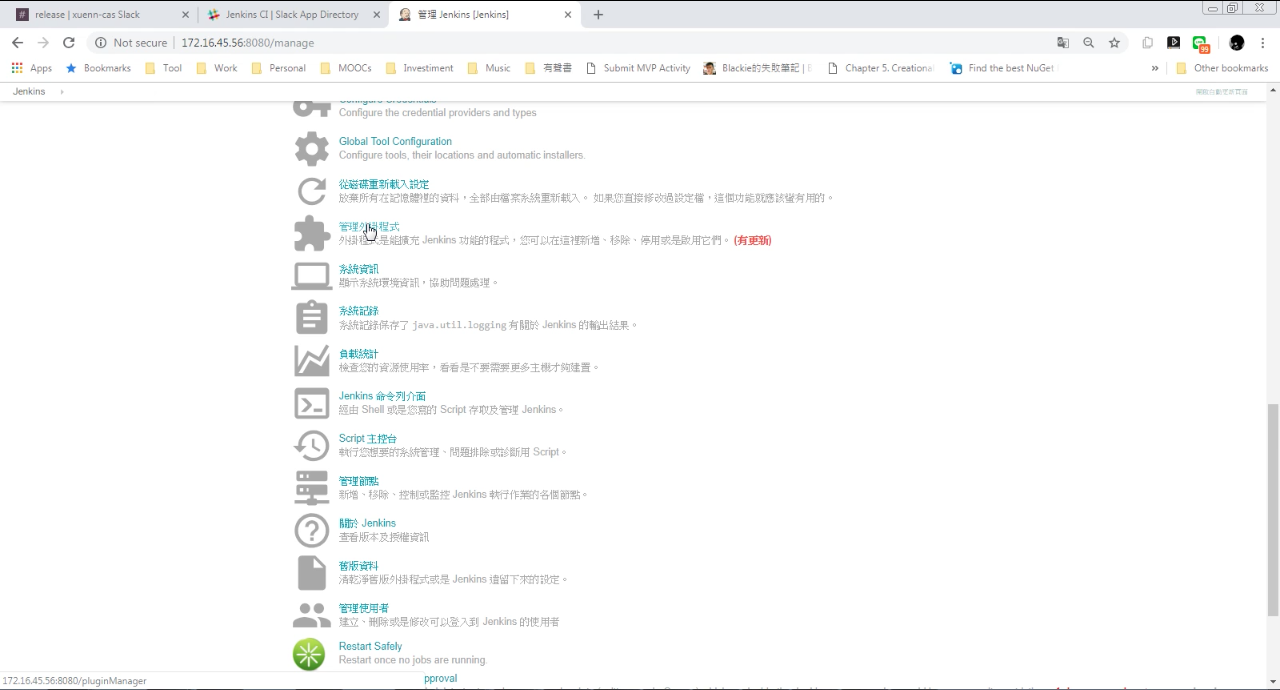1280x690 pixels.
Task: Open the 管理使用者 link
Action: tap(364, 608)
